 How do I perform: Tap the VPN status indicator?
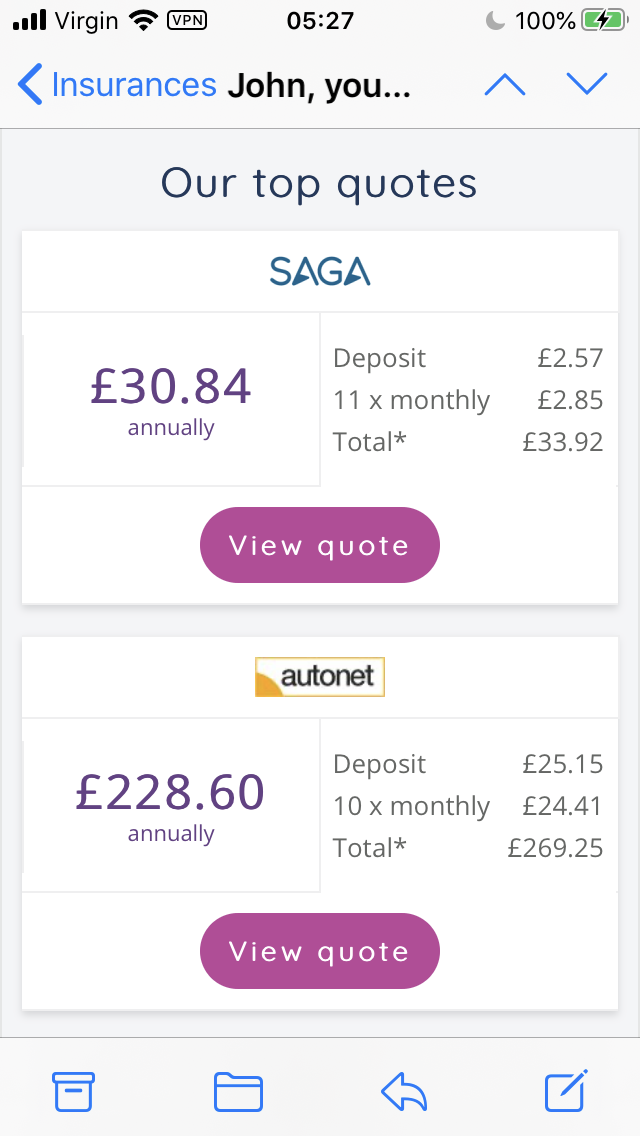coord(187,20)
